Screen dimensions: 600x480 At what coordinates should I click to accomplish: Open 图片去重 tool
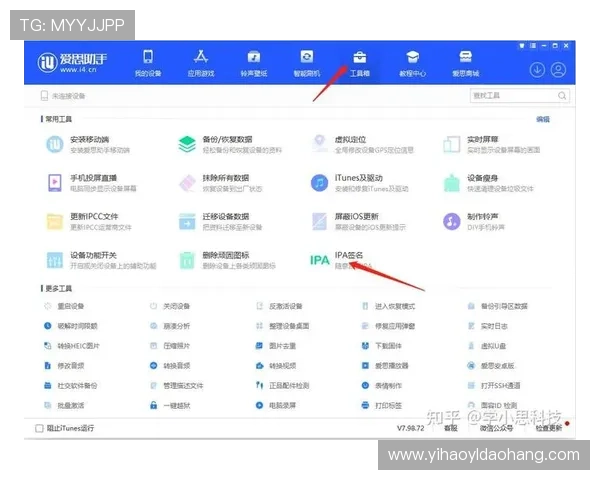276,346
